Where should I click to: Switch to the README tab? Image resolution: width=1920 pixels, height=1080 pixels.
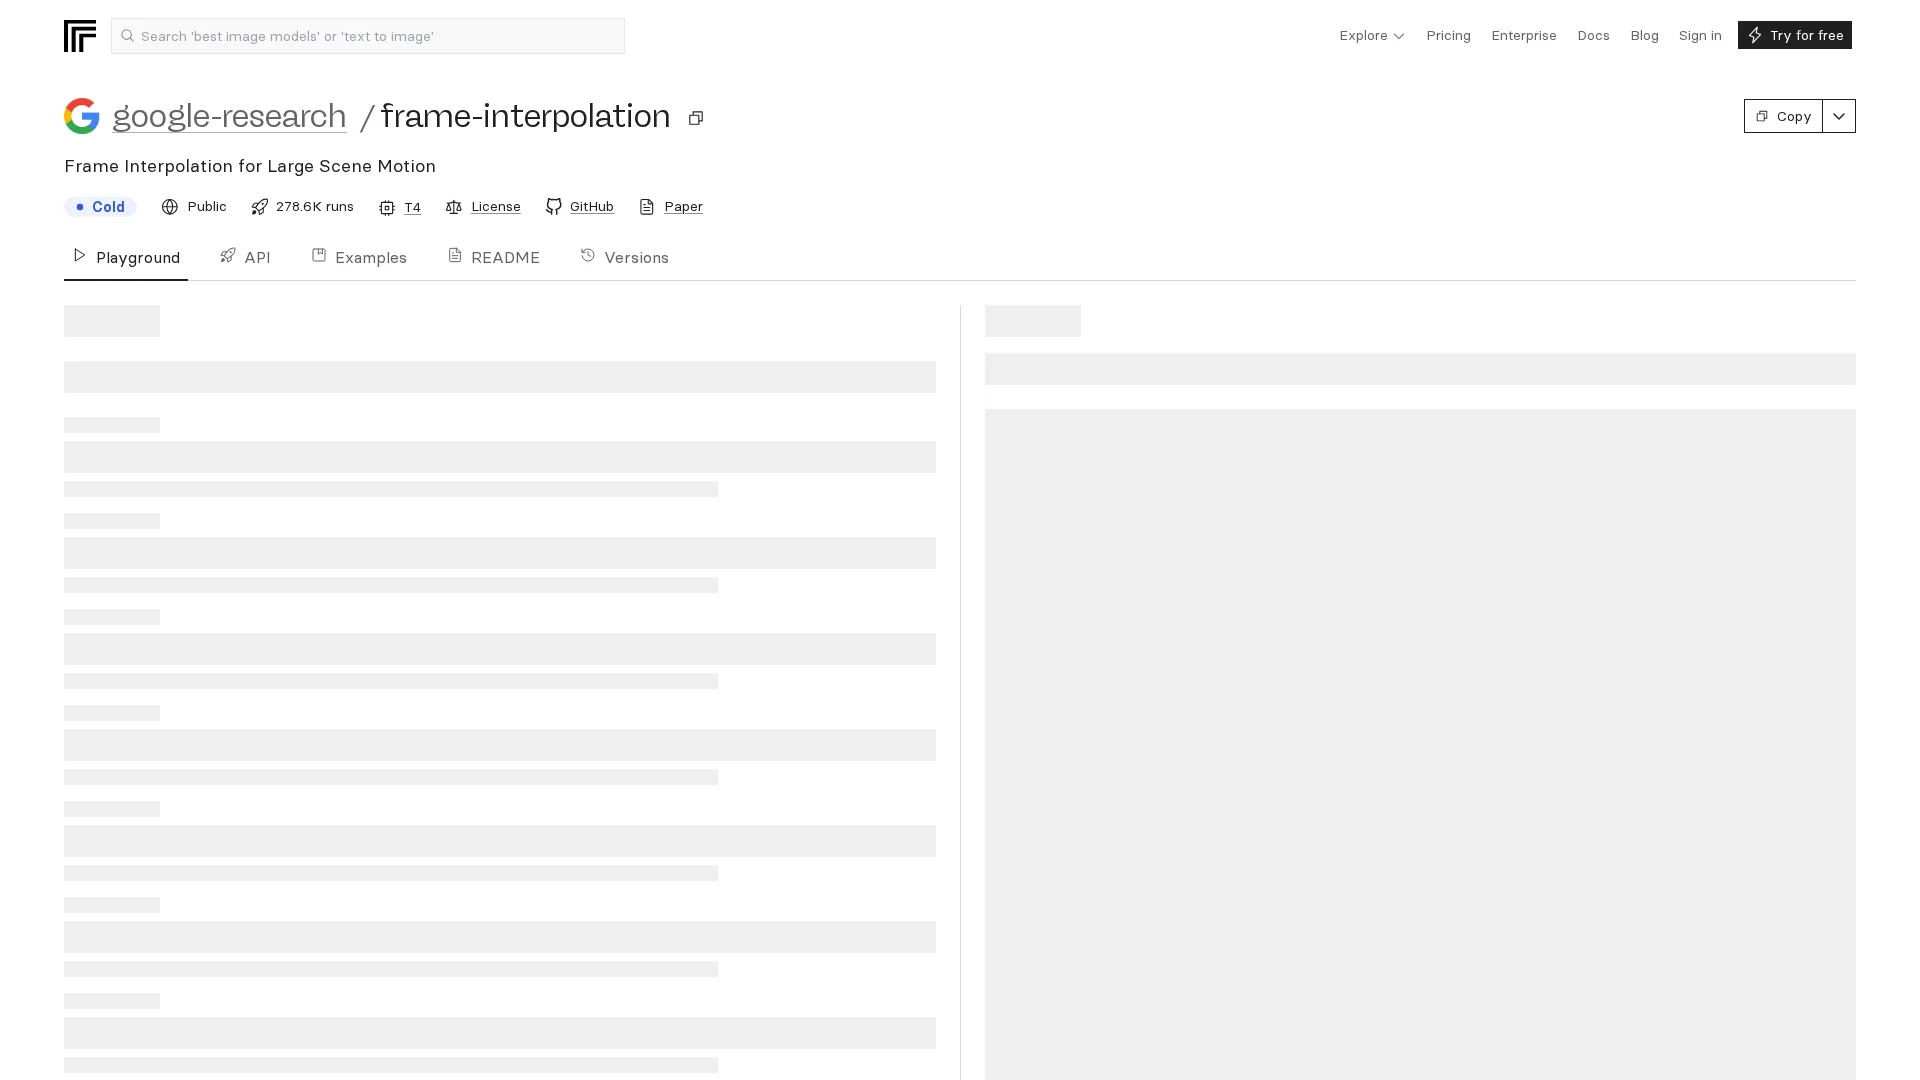point(494,257)
